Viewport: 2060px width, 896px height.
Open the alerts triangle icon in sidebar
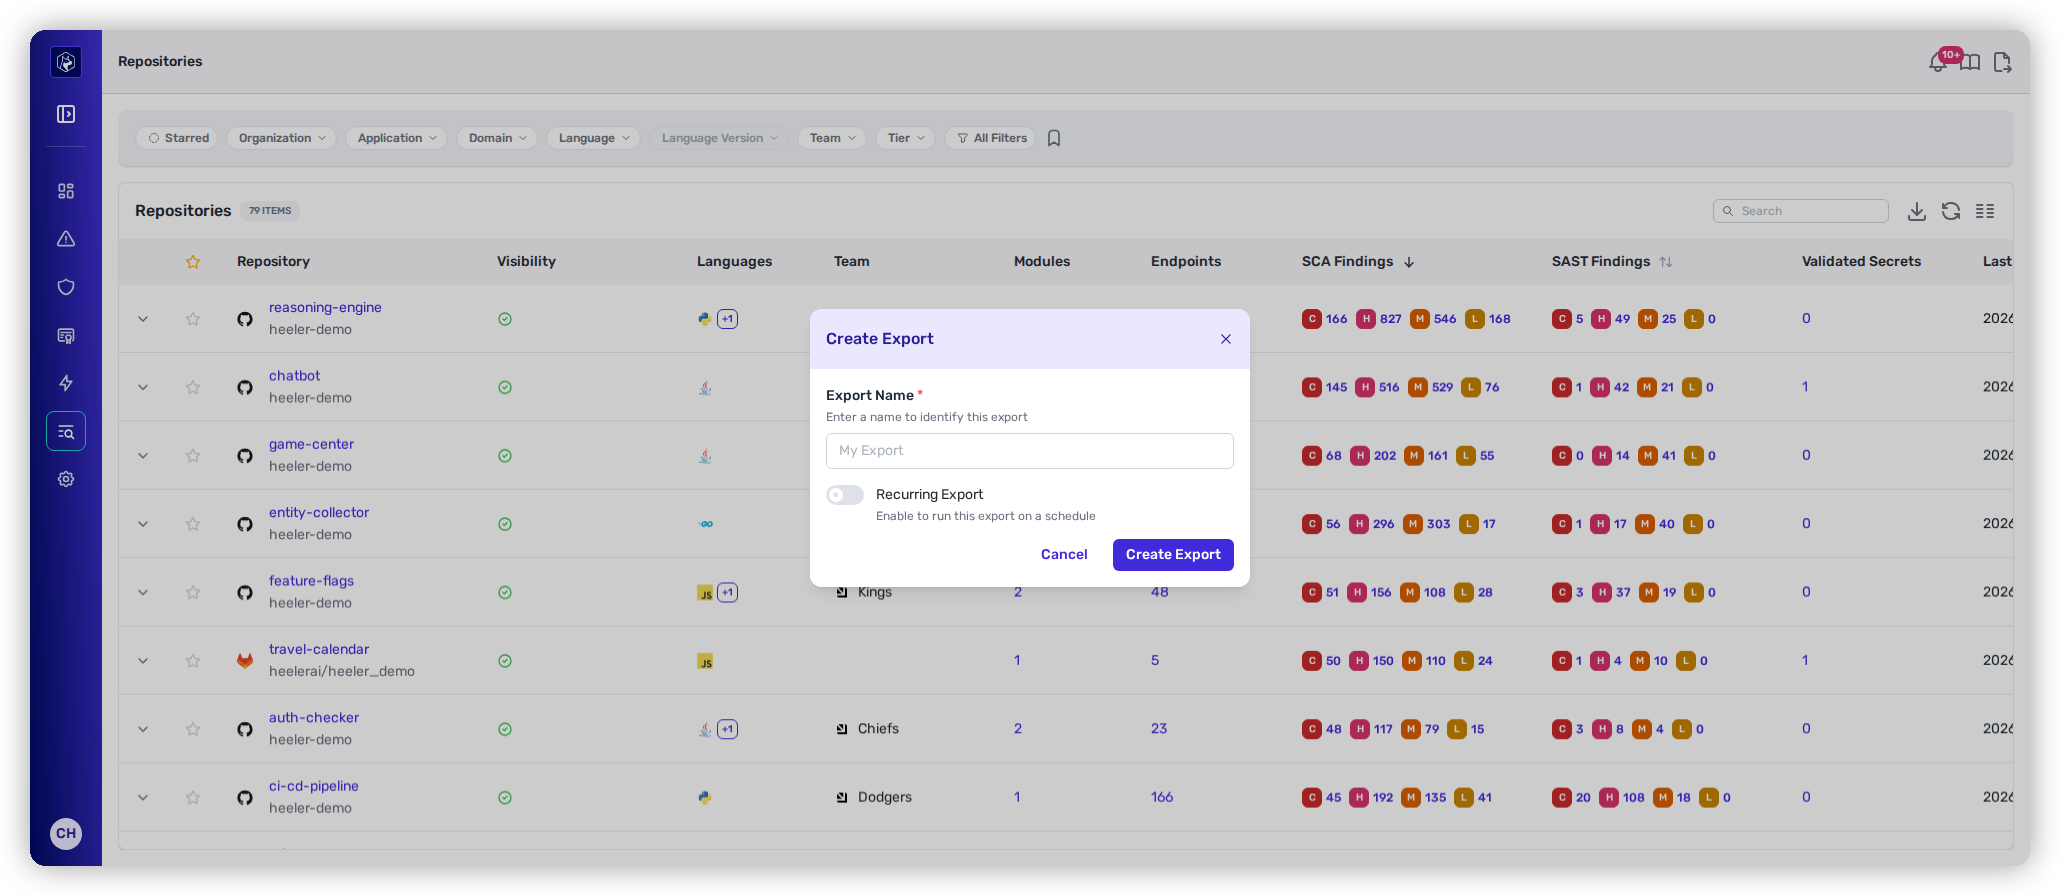pyautogui.click(x=66, y=239)
